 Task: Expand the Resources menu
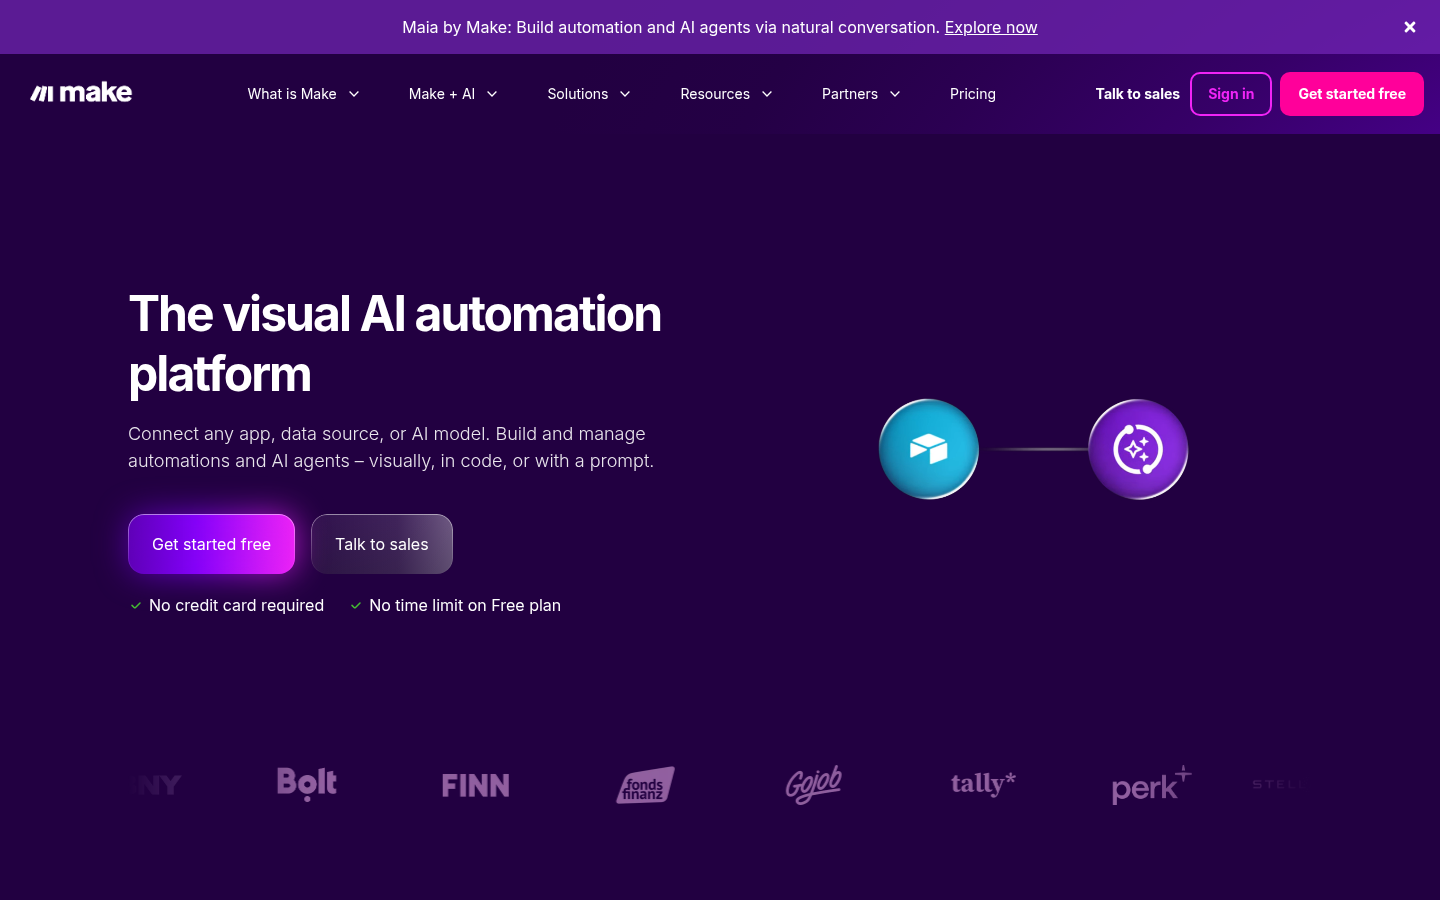(726, 94)
